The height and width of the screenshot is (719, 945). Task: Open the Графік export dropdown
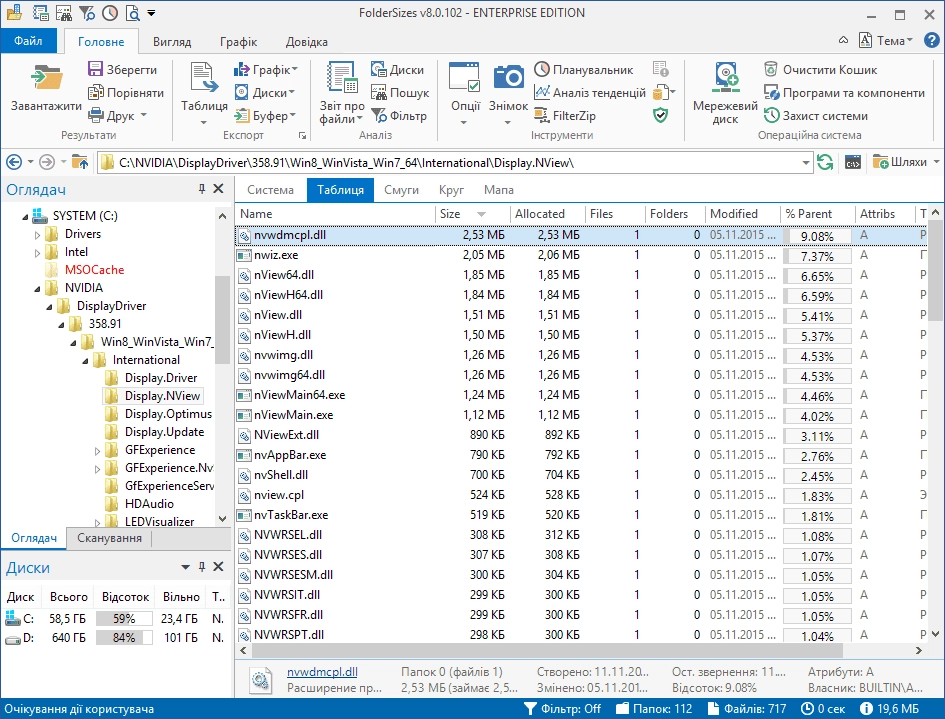click(265, 69)
